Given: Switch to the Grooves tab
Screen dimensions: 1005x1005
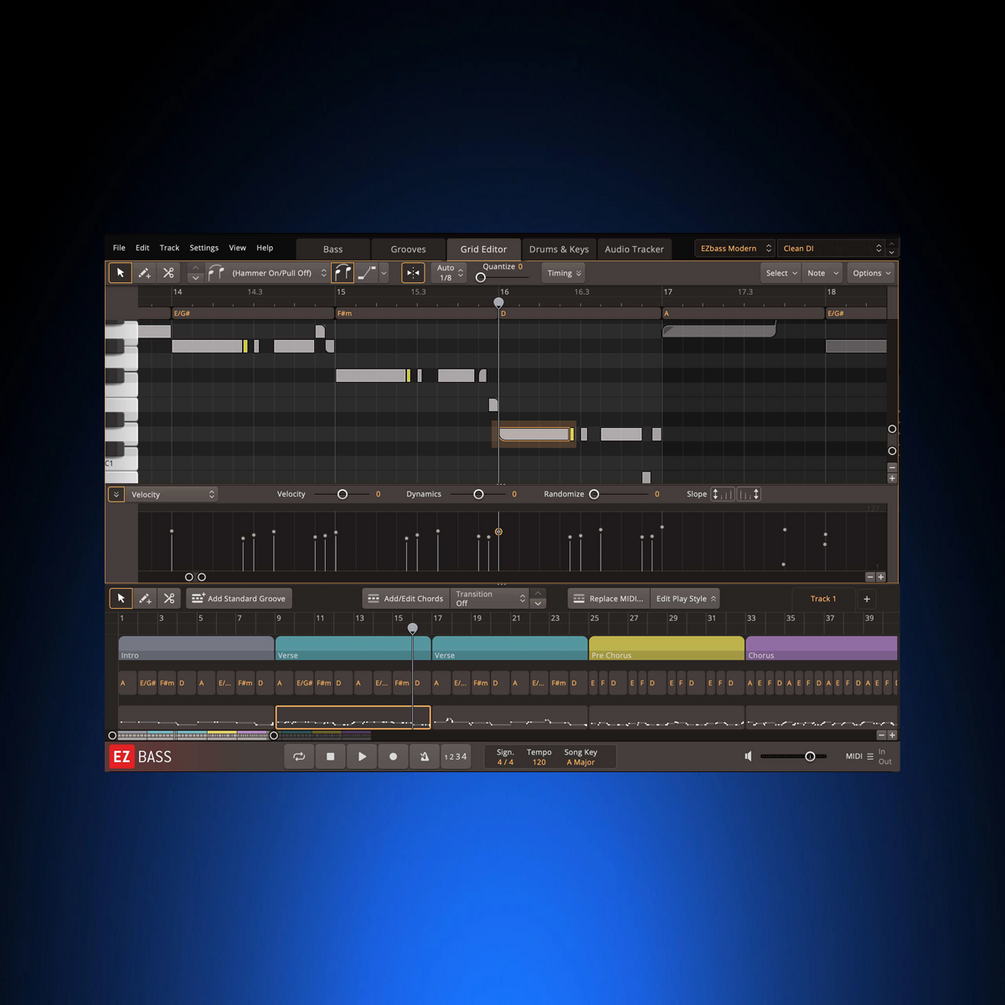Looking at the screenshot, I should [x=408, y=249].
